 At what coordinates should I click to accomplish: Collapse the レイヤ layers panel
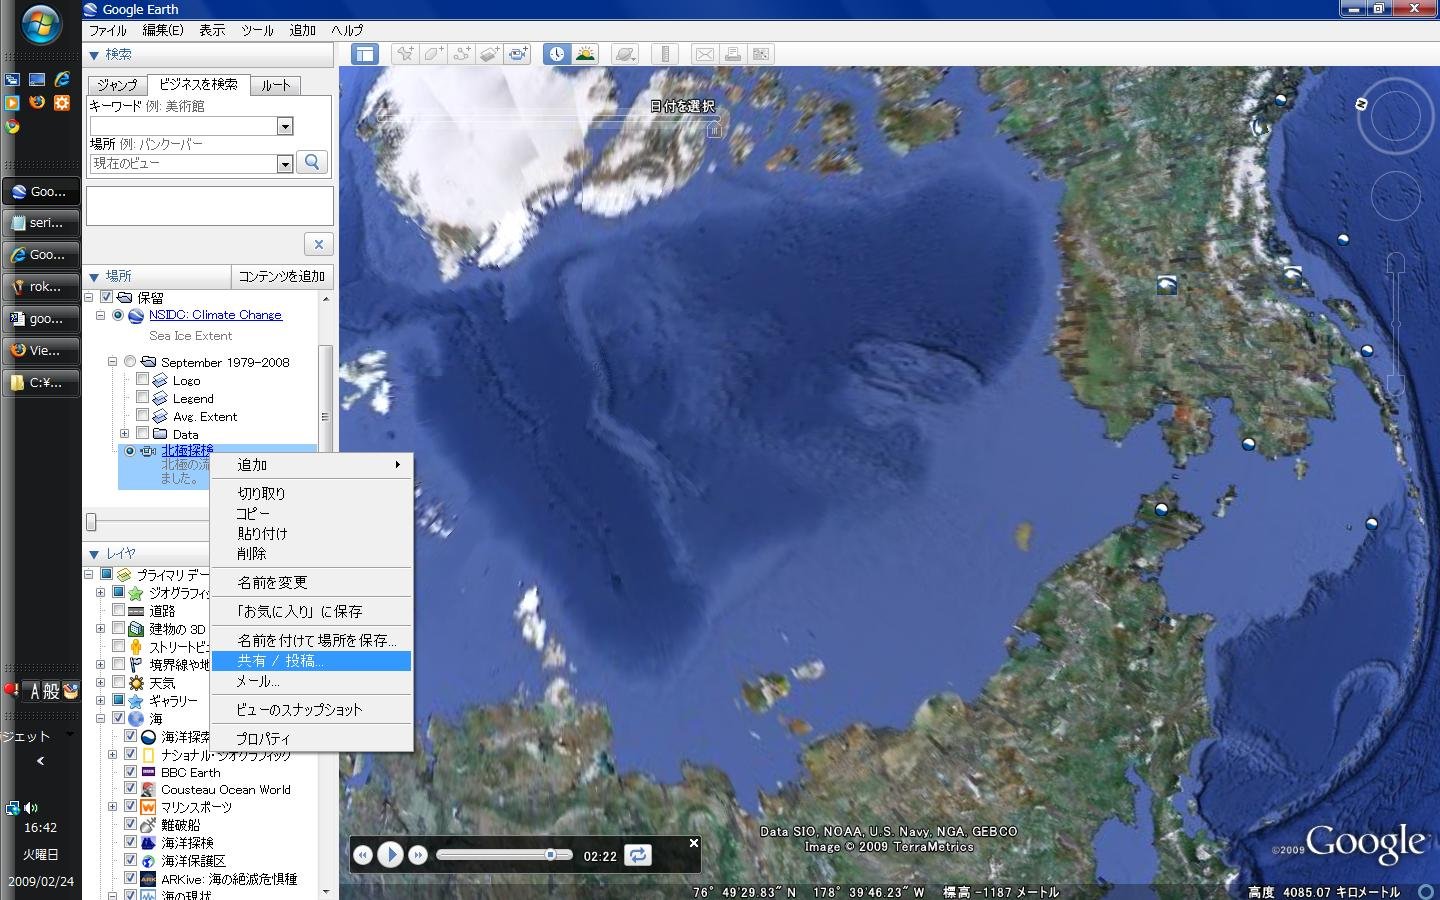pyautogui.click(x=94, y=554)
